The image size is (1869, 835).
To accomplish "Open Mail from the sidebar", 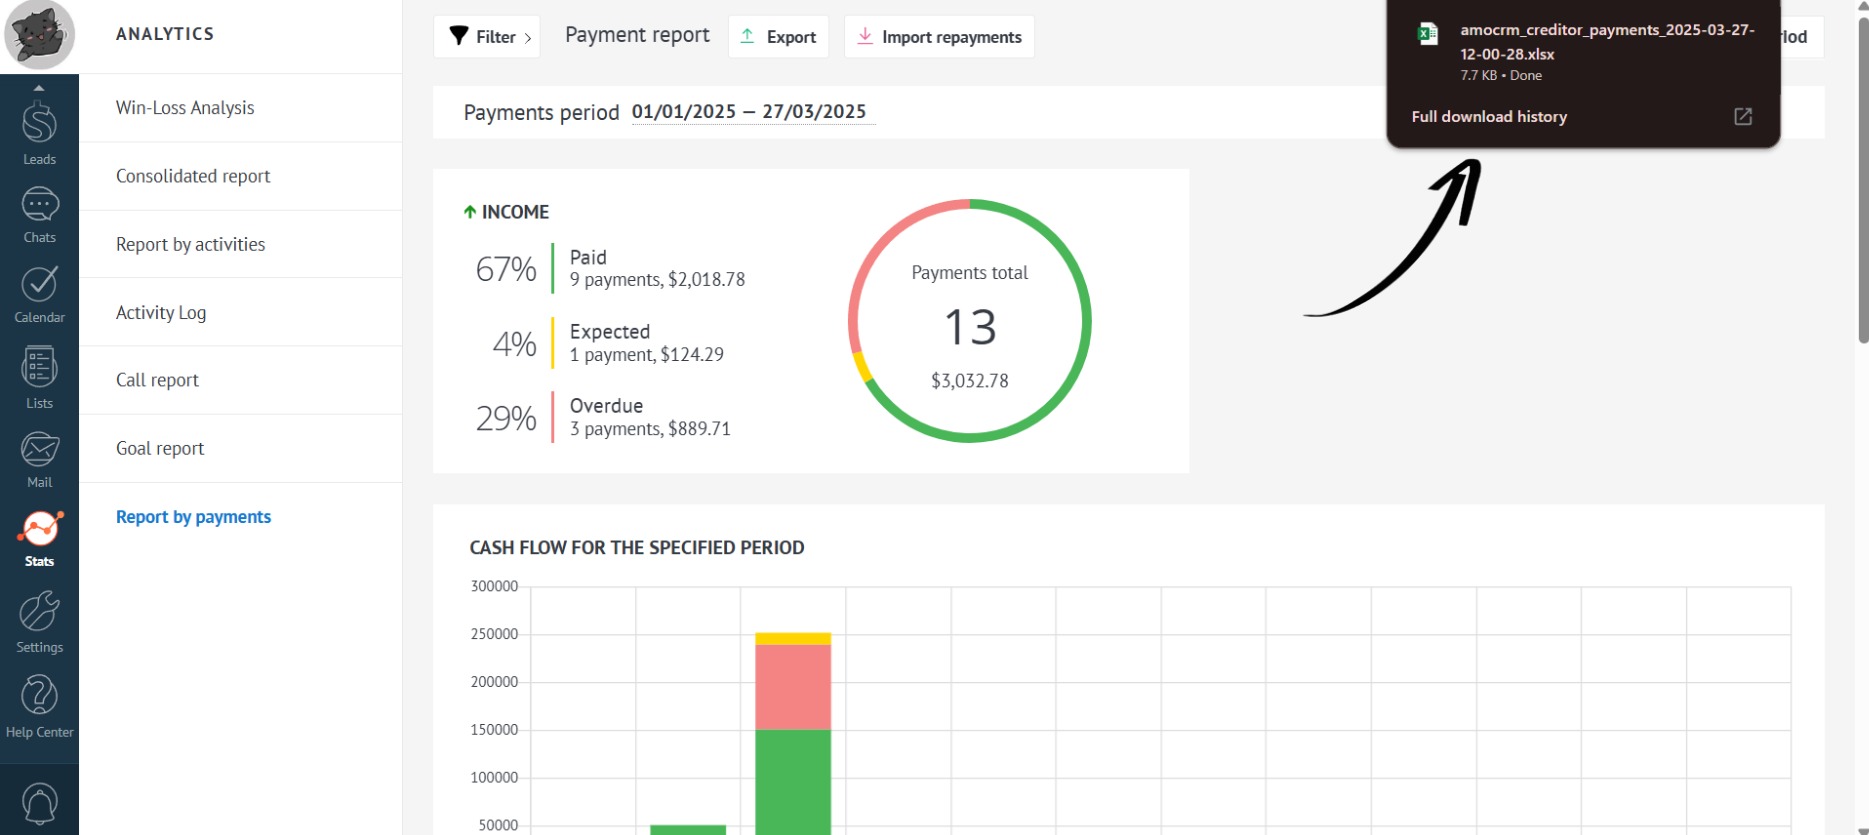I will [x=39, y=450].
